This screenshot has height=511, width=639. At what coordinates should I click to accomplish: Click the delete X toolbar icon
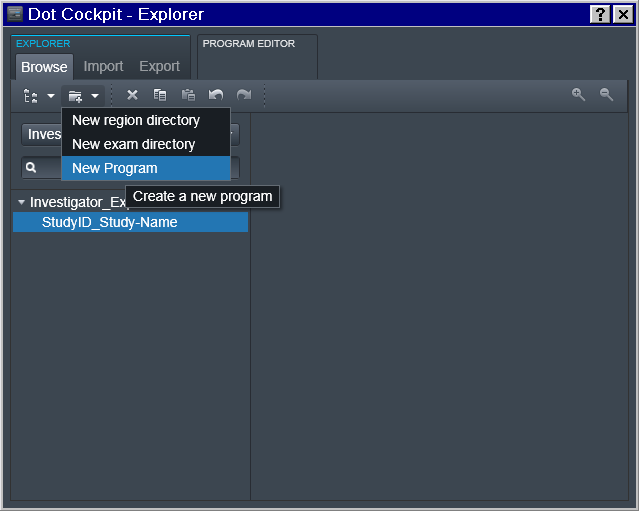pos(132,95)
